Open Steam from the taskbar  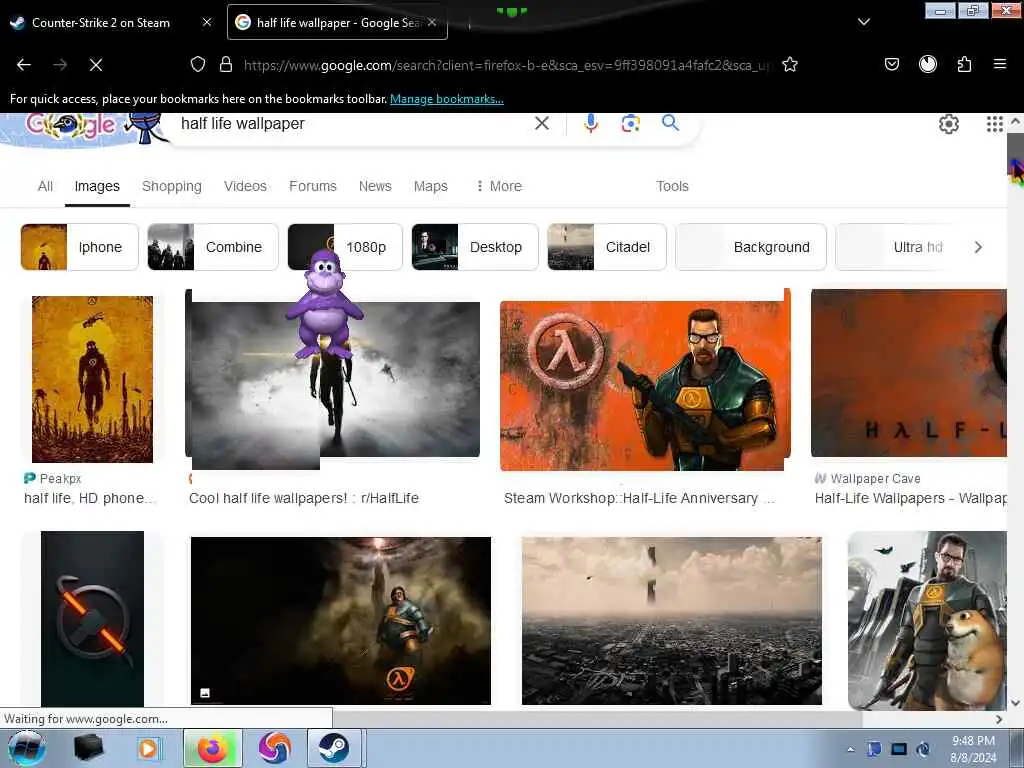pyautogui.click(x=334, y=748)
